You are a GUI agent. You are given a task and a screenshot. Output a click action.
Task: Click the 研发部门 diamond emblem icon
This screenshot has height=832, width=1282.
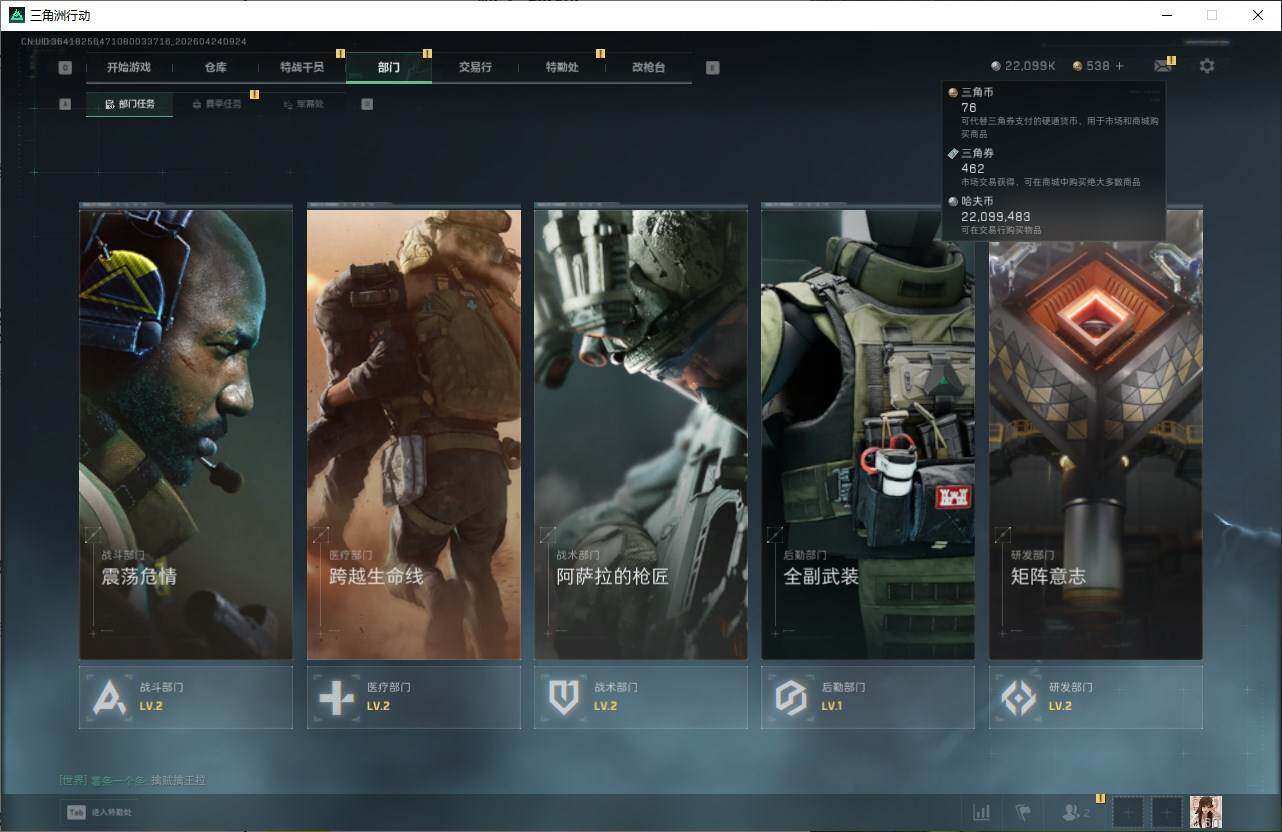pos(1018,697)
